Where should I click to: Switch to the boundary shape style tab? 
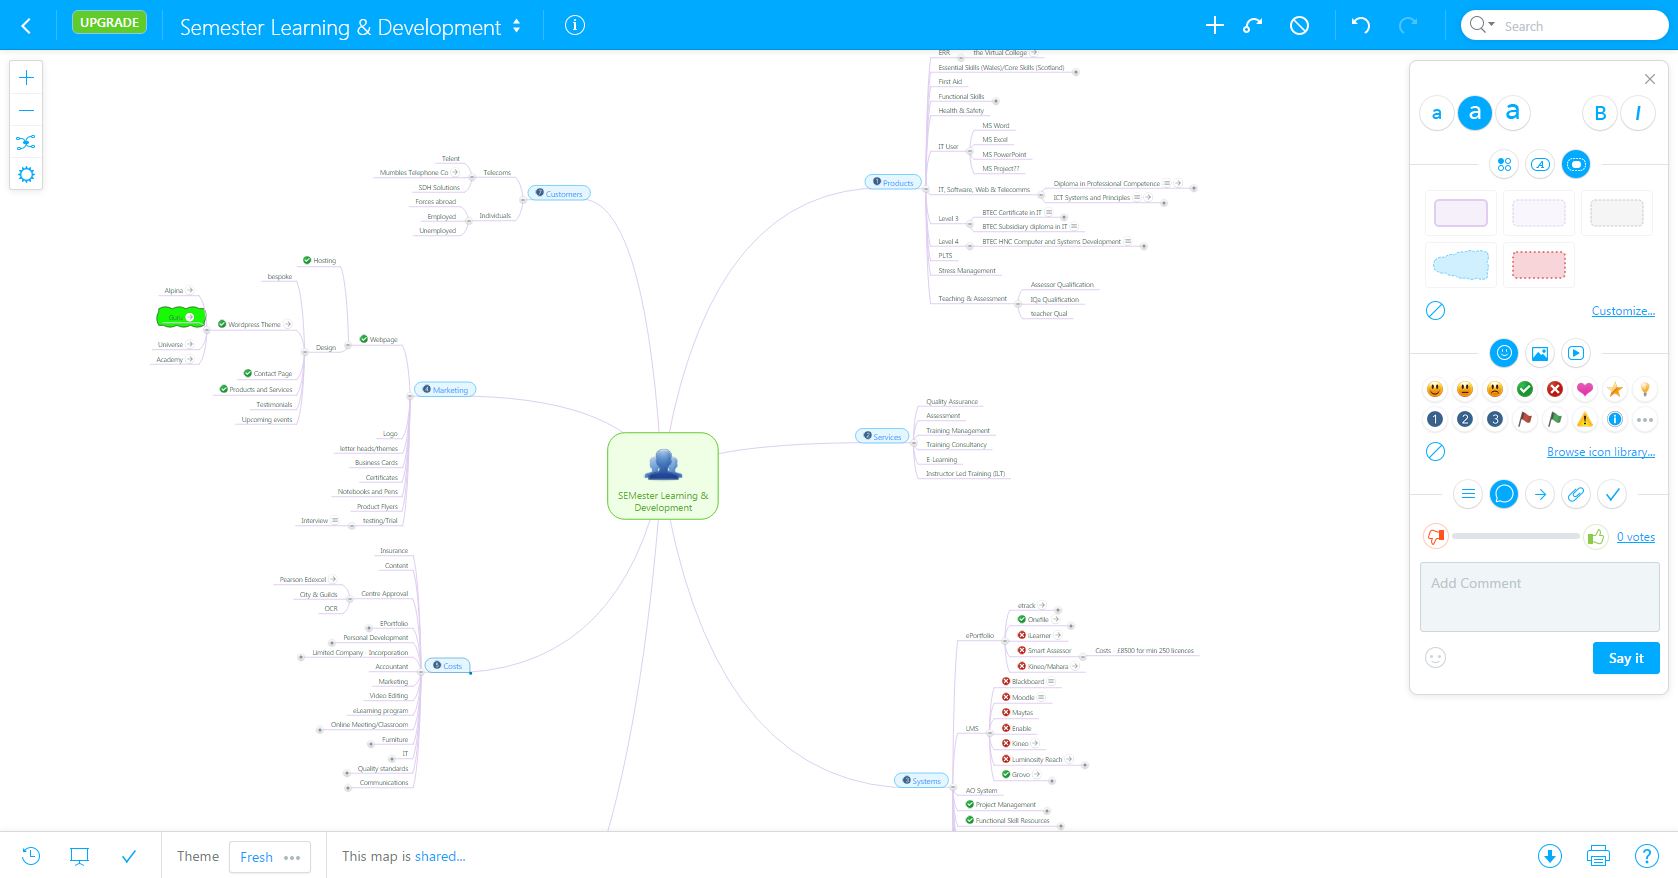click(x=1576, y=164)
